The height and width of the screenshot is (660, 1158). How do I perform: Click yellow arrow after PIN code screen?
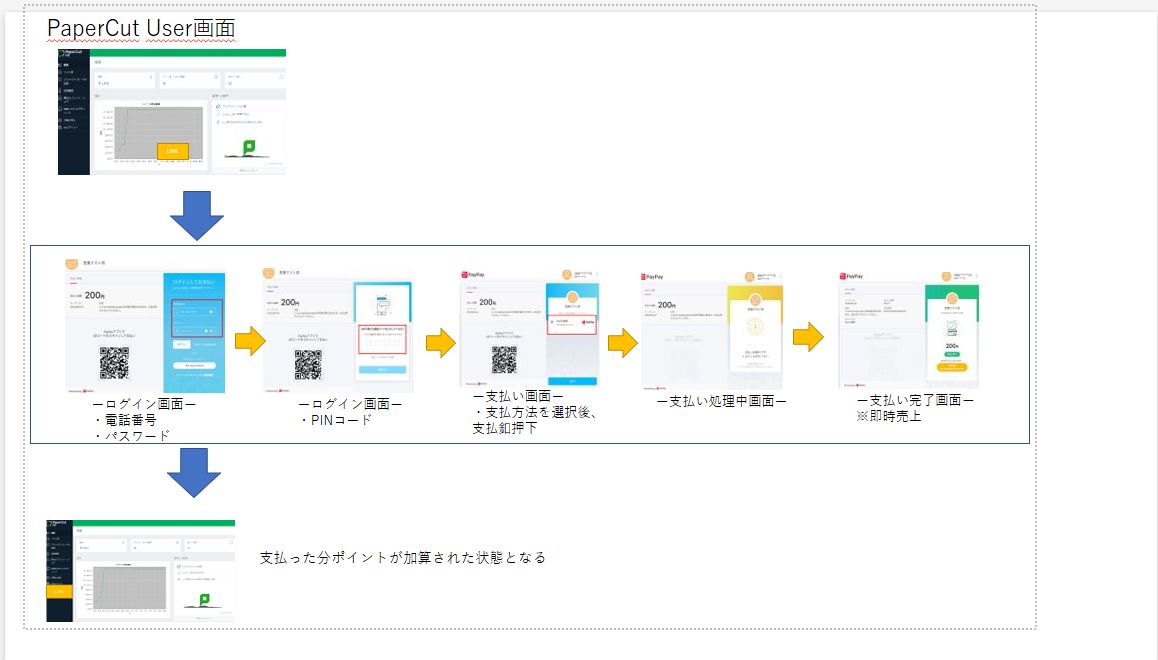click(440, 343)
